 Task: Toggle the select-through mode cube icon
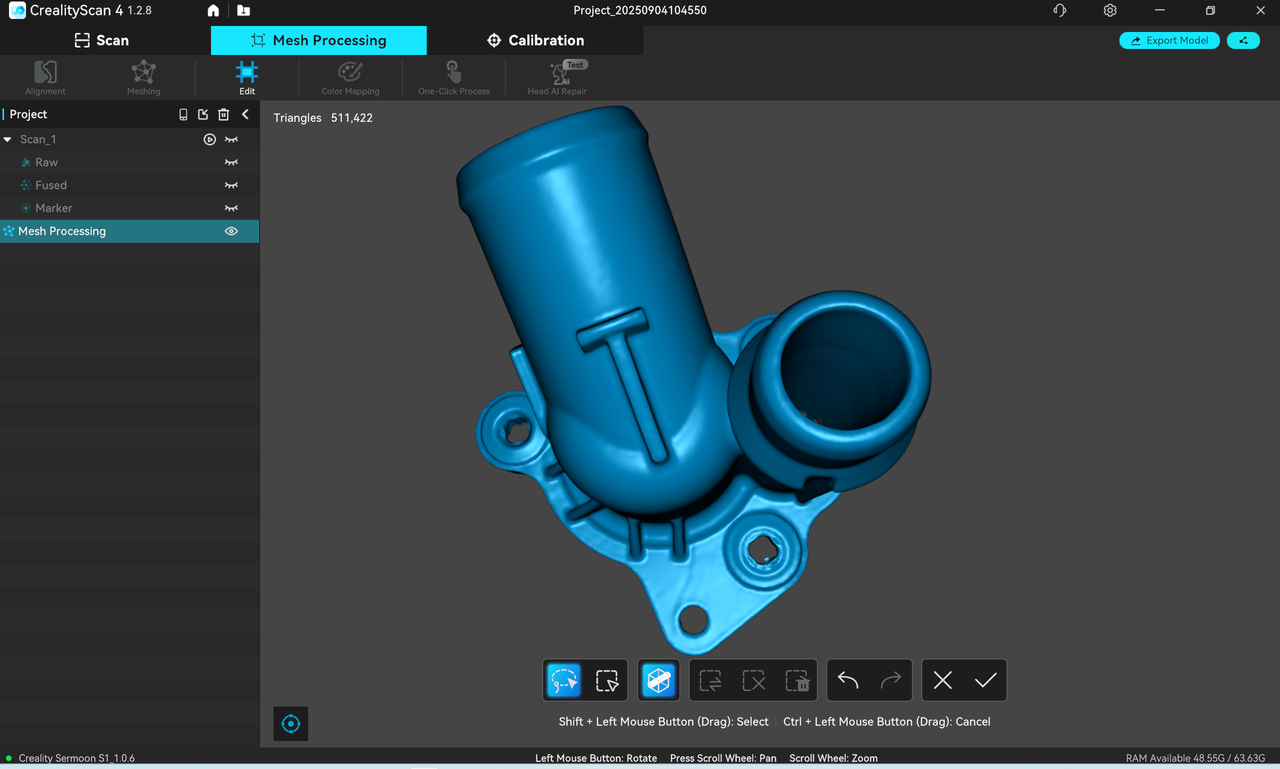point(659,680)
